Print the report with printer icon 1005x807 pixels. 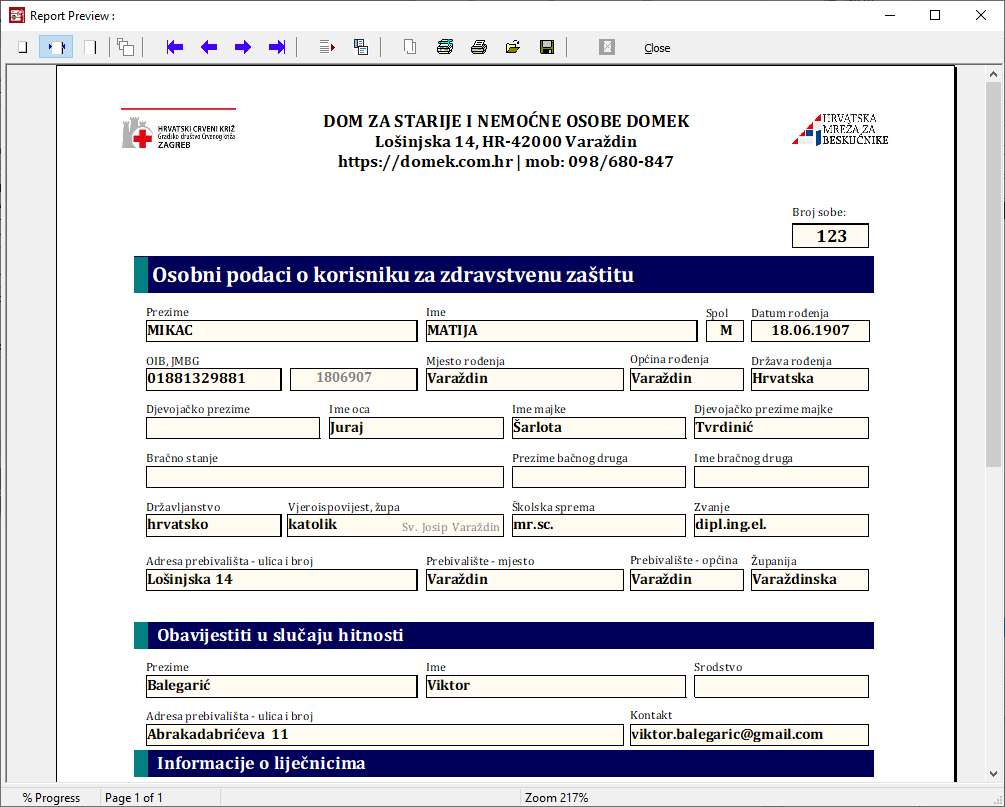click(x=479, y=47)
